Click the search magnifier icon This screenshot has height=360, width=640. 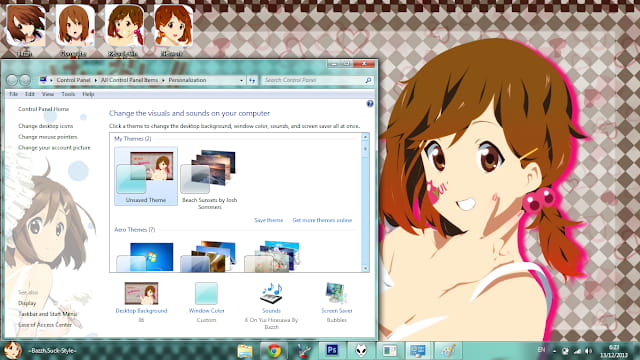pyautogui.click(x=368, y=80)
